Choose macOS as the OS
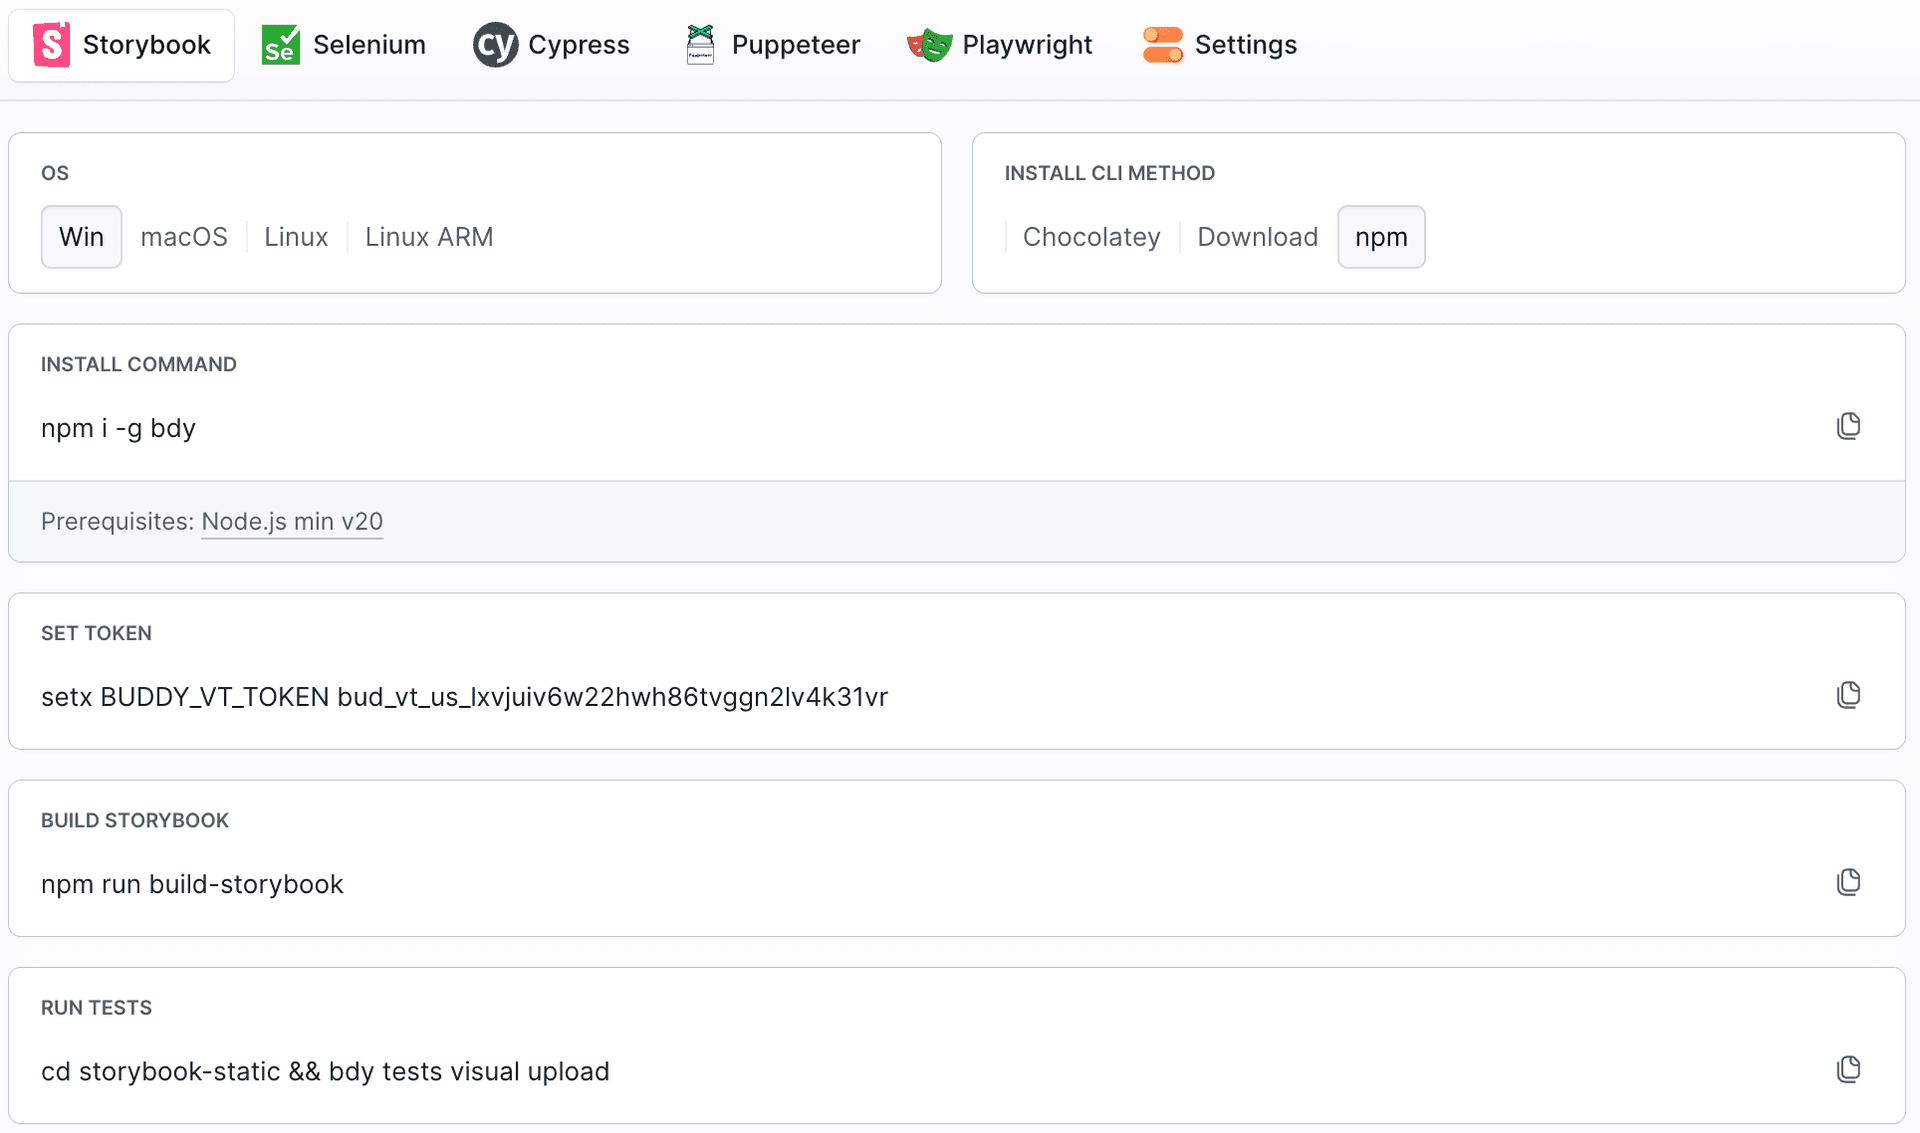Viewport: 1920px width, 1133px height. coord(184,237)
